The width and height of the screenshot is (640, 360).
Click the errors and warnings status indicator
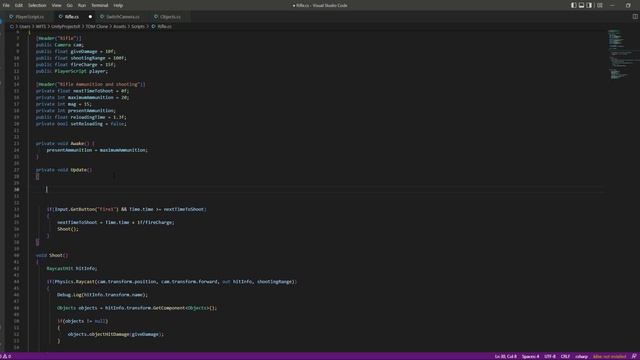6,356
